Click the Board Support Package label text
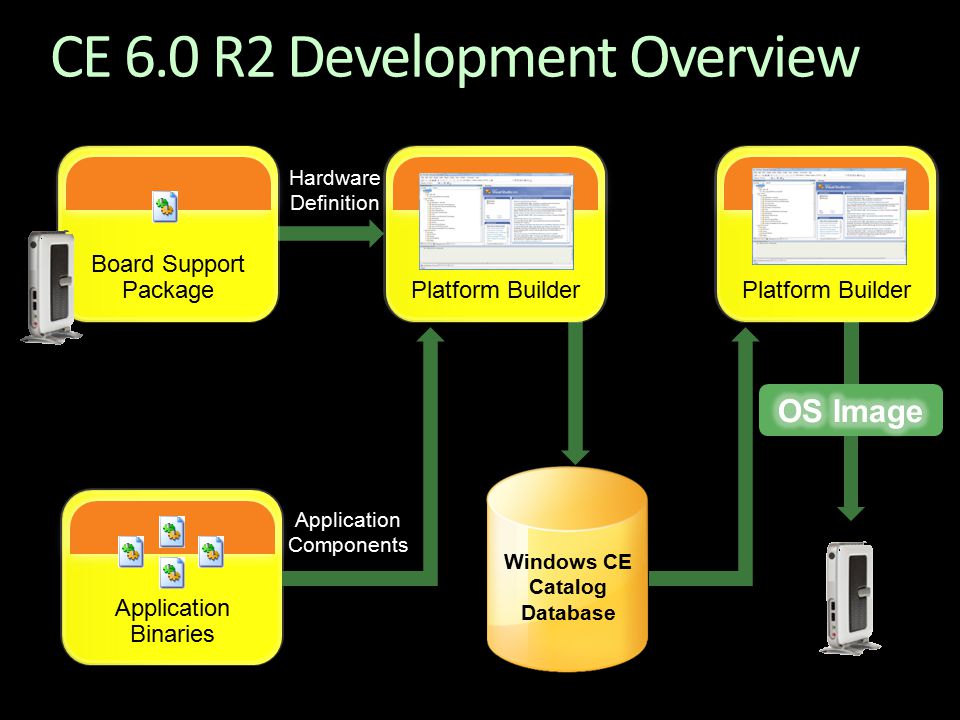Screen dimensions: 960x720 point(168,277)
